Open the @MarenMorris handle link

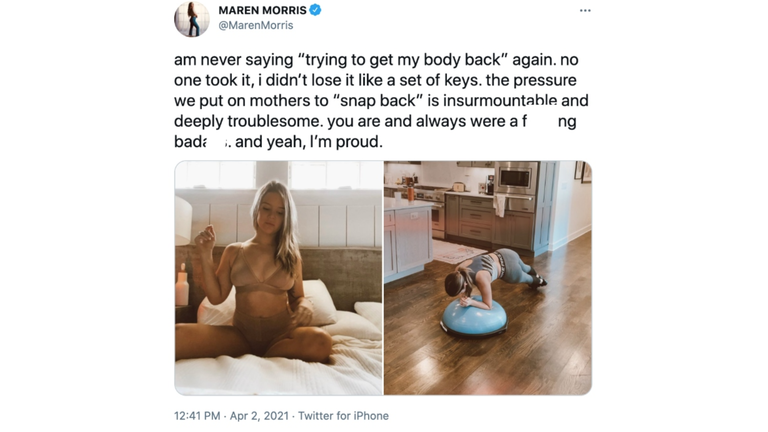[x=256, y=25]
